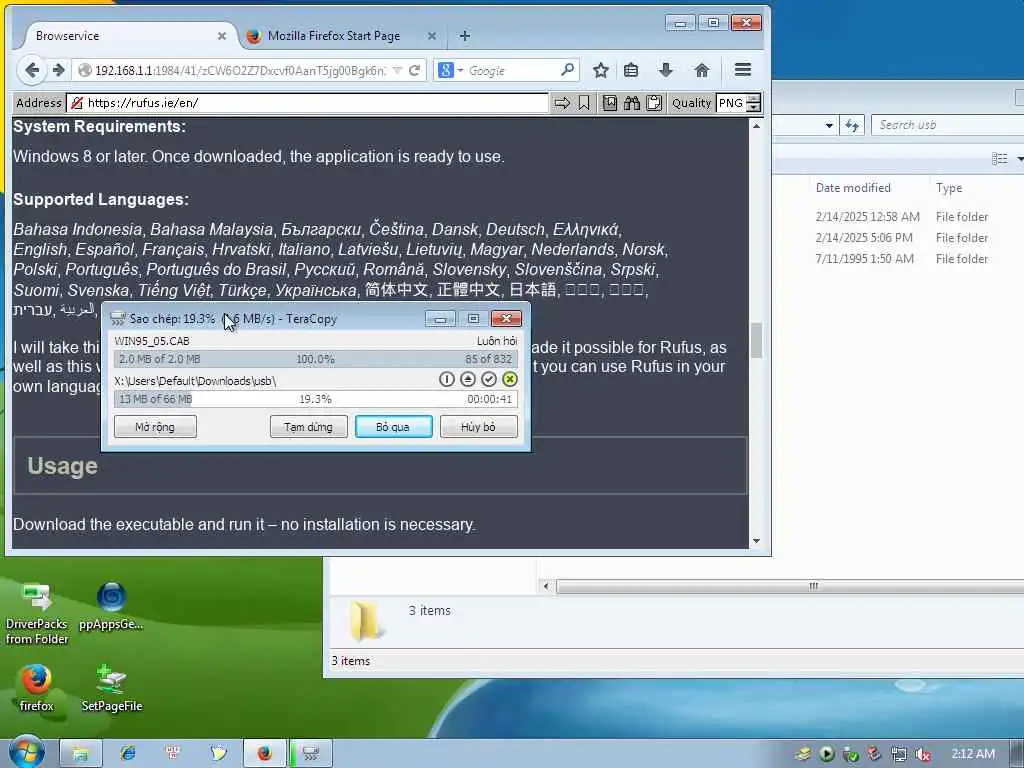The height and width of the screenshot is (768, 1024).
Task: Open Firefox from the taskbar
Action: (x=264, y=754)
